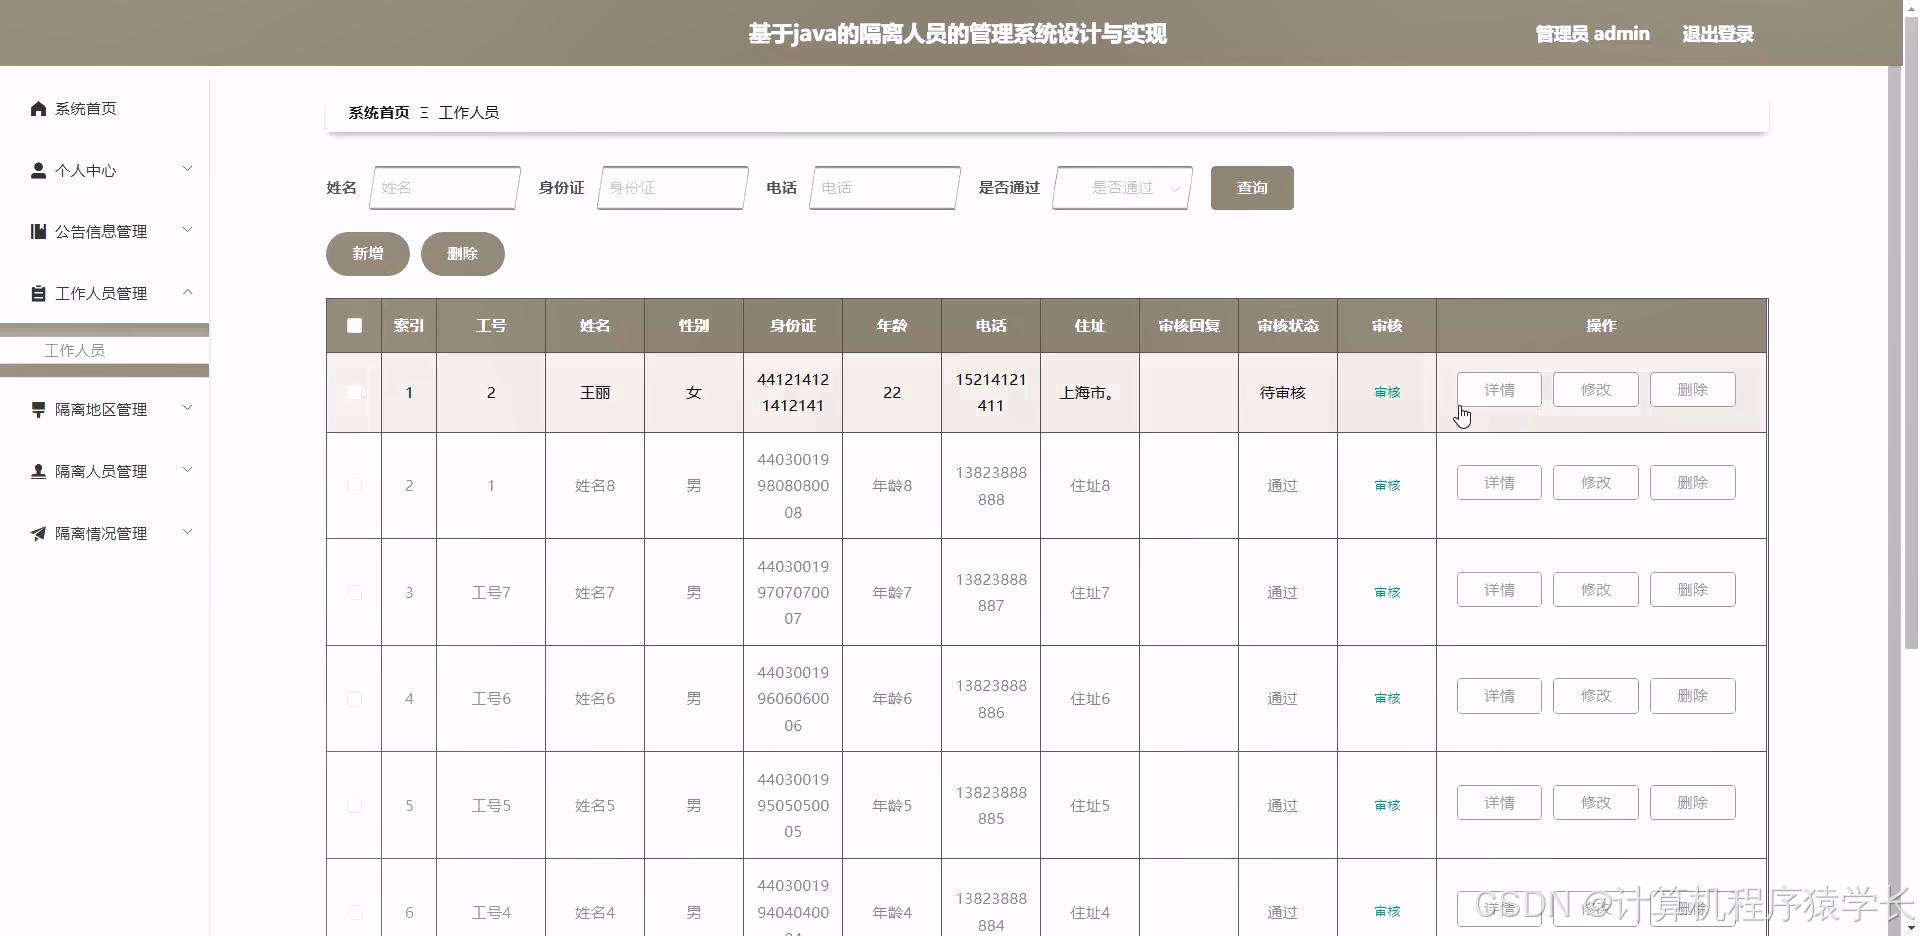Viewport: 1920px width, 936px height.
Task: Focus the 姓名 search input field
Action: [x=445, y=188]
